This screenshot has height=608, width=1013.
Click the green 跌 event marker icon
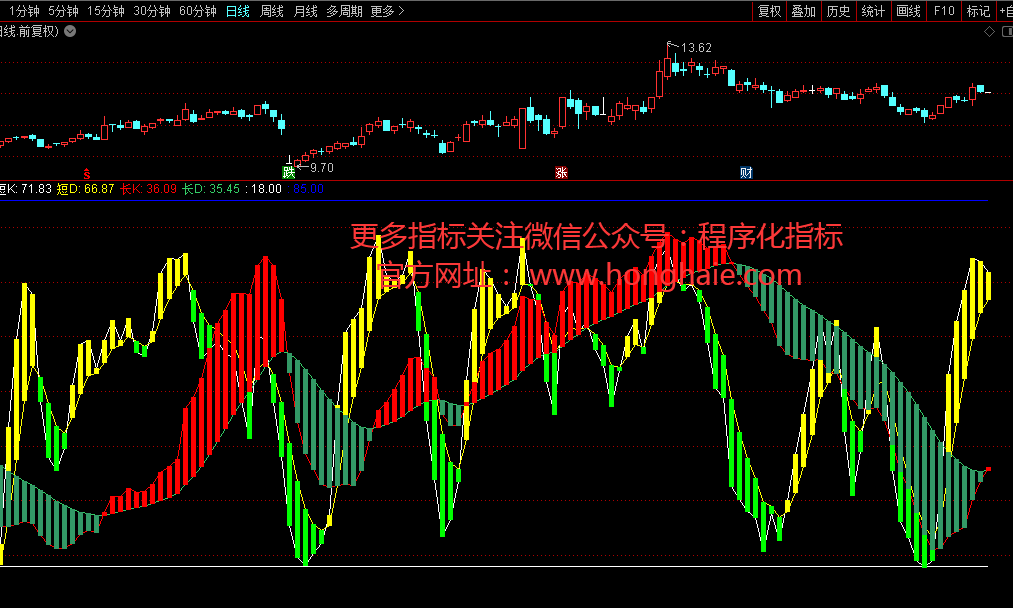pos(289,172)
